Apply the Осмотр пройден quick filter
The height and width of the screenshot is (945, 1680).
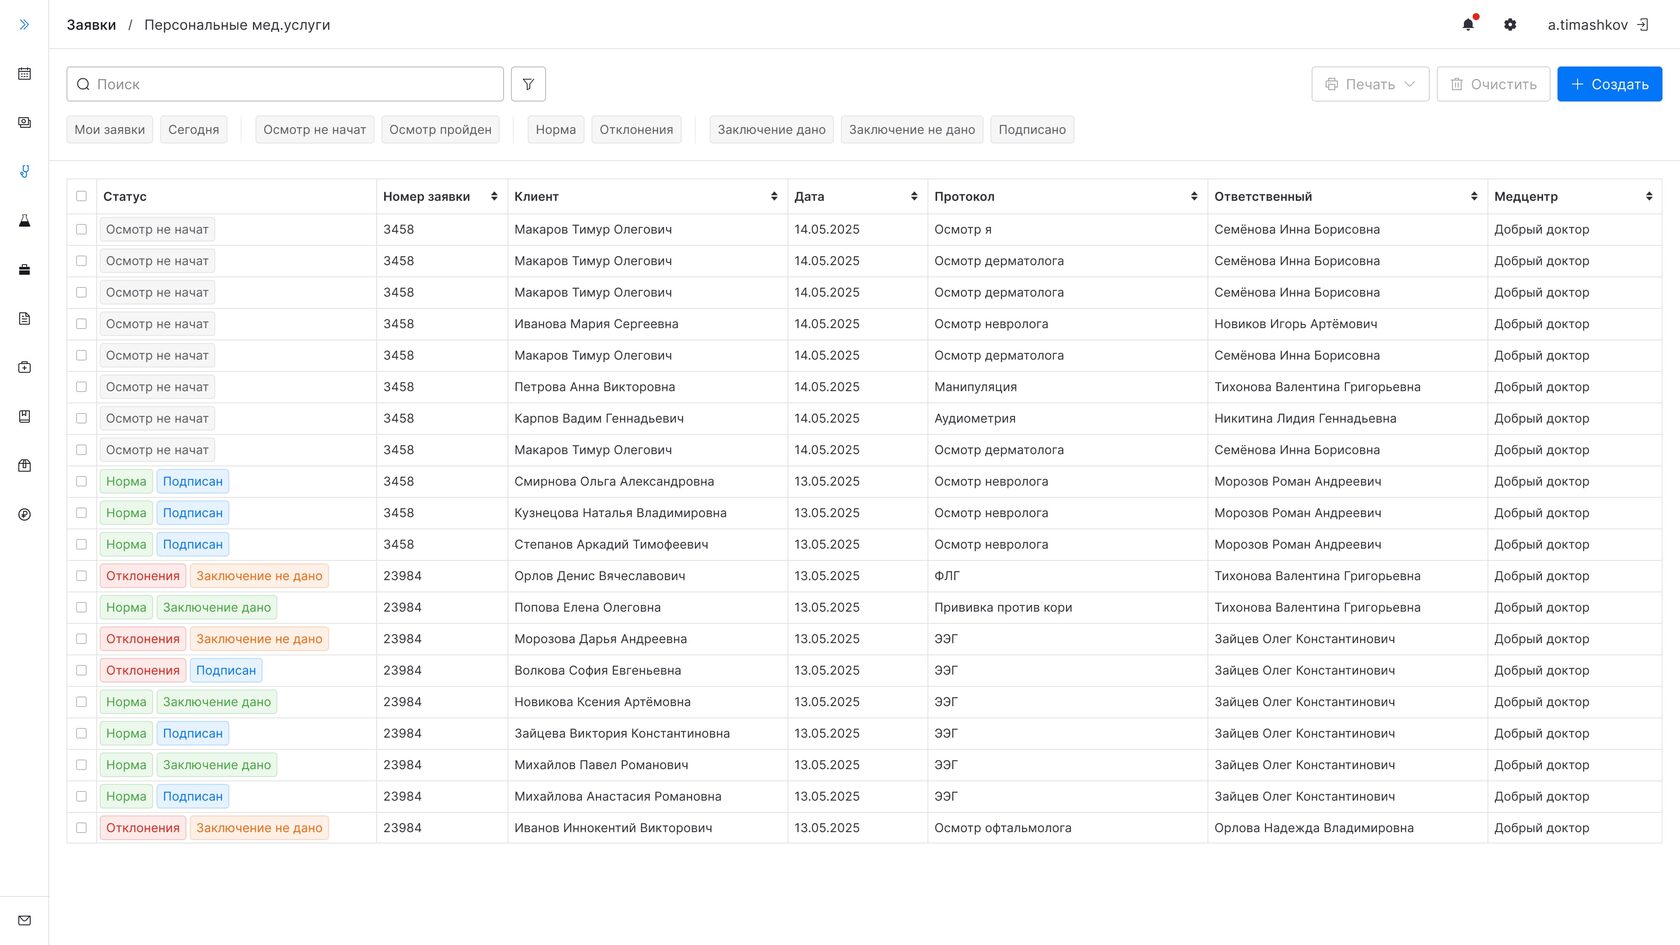(x=440, y=130)
